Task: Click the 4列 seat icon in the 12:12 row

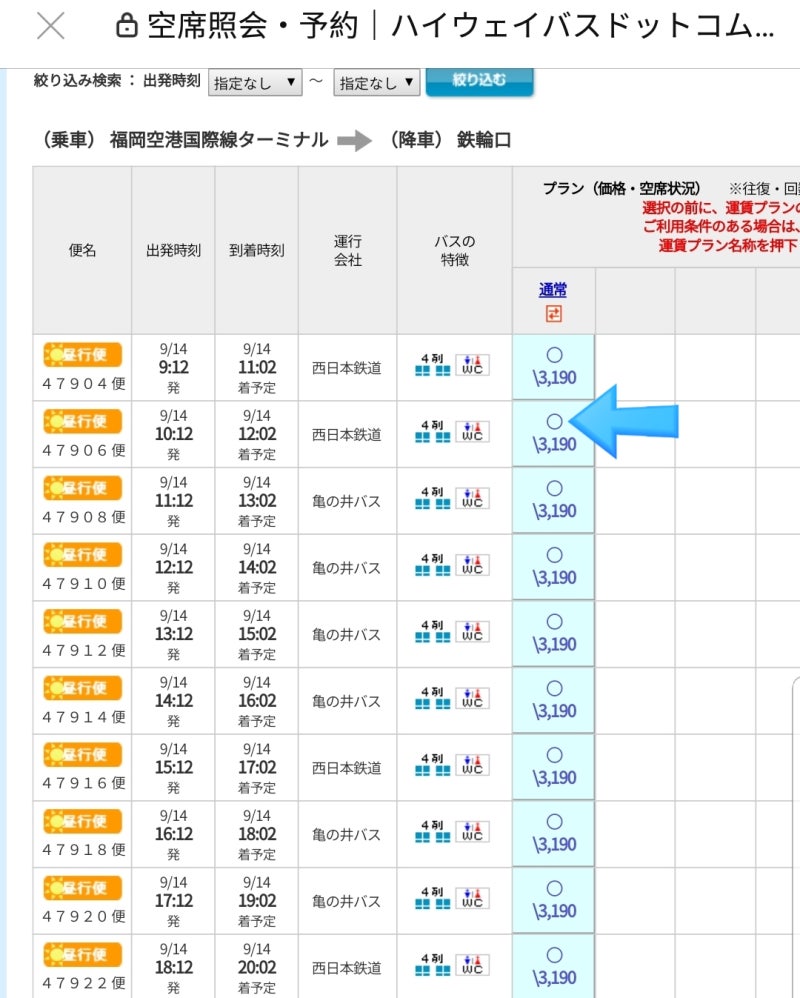Action: click(x=433, y=565)
